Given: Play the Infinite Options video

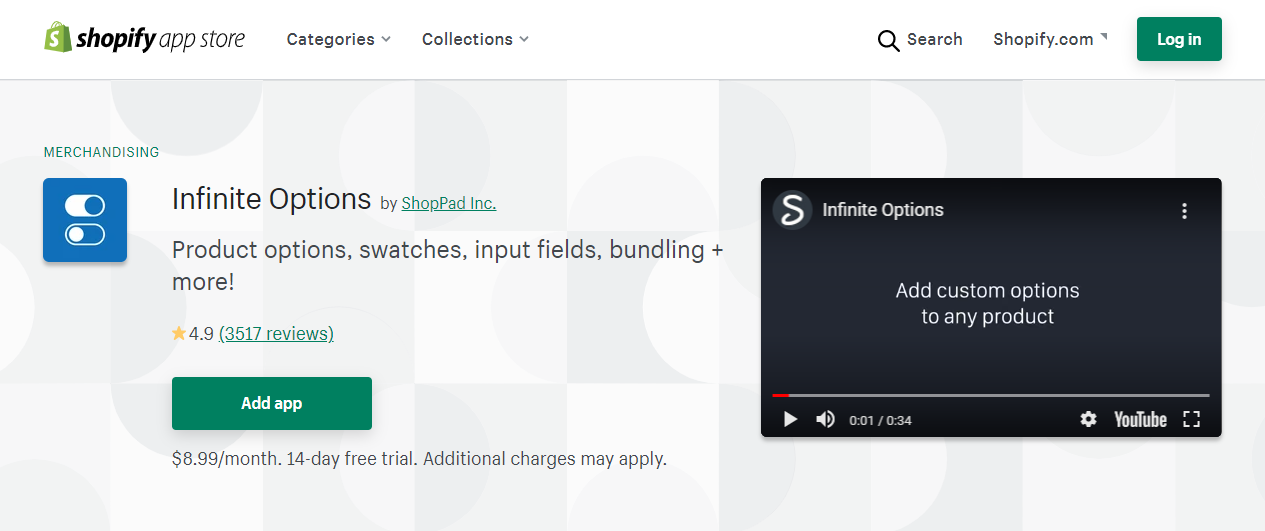Looking at the screenshot, I should click(790, 419).
